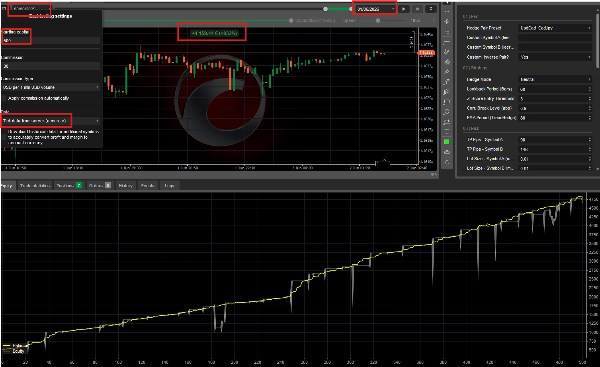This screenshot has height=367, width=600.
Task: Click the green square icon in chart toolbar
Action: click(447, 142)
